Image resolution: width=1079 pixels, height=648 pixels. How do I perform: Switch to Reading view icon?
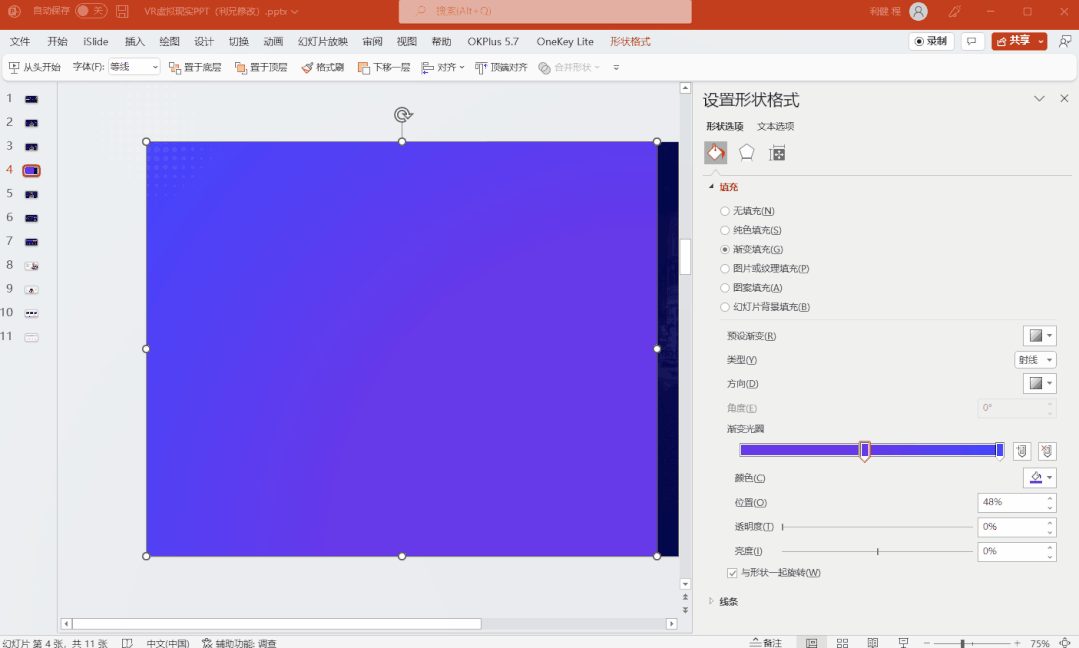[873, 642]
